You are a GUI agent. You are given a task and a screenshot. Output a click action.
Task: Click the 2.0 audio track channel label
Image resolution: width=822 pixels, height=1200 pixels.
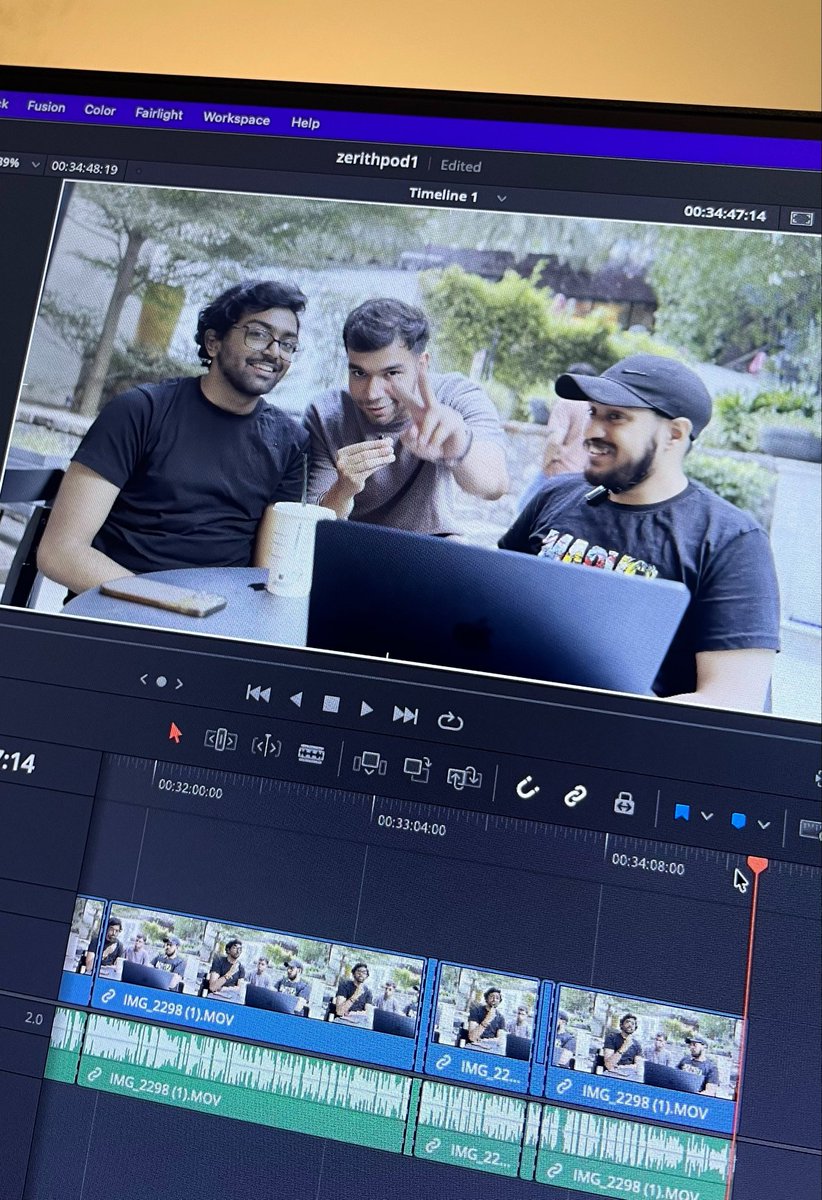click(x=34, y=1017)
